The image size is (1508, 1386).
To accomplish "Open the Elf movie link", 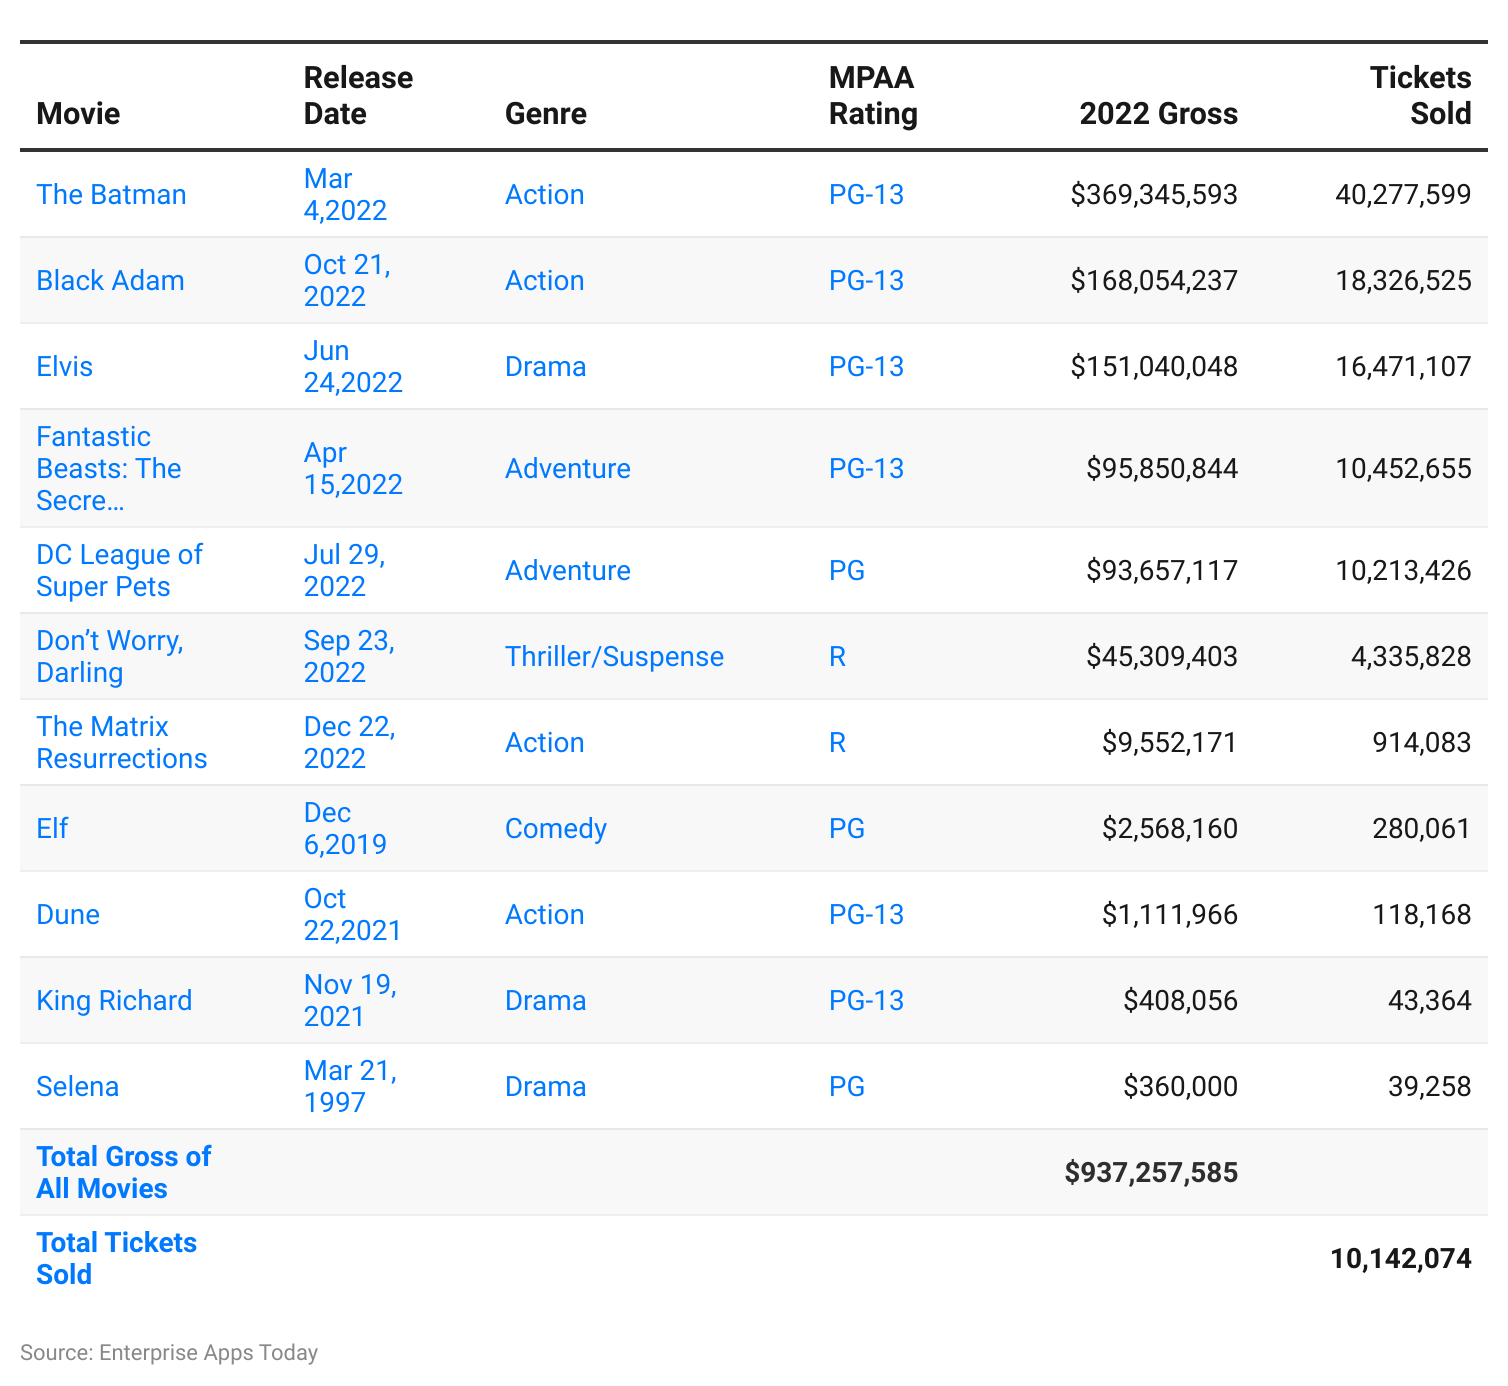I will click(x=52, y=828).
